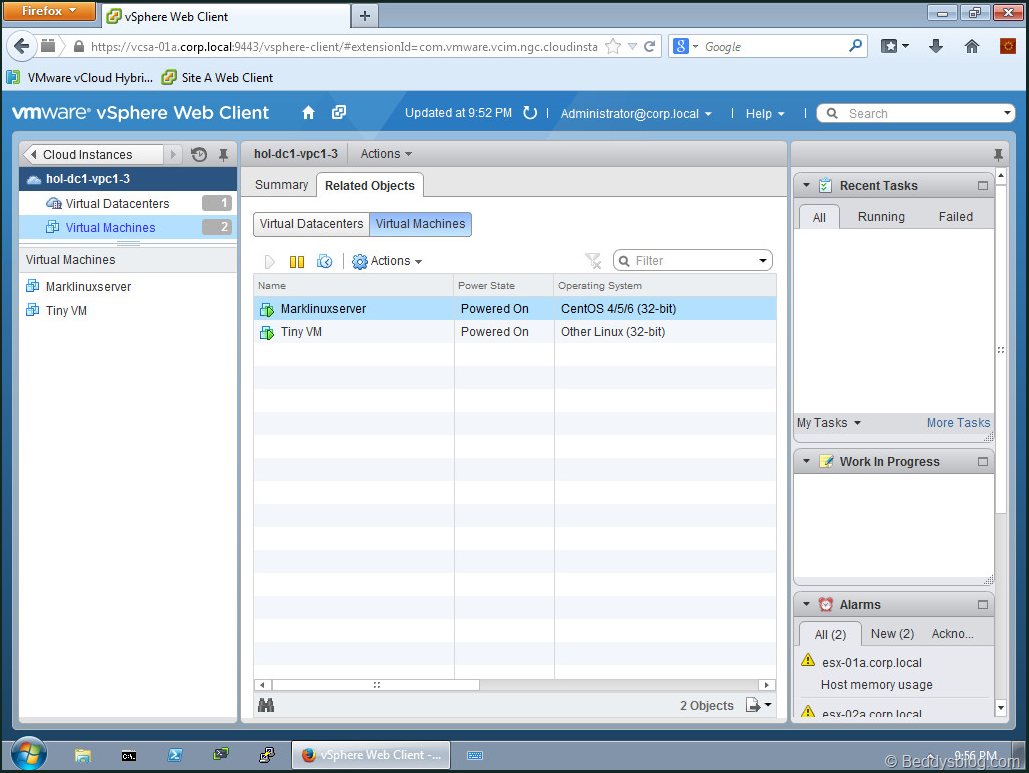Expand the Filter field dropdown arrow

(763, 261)
